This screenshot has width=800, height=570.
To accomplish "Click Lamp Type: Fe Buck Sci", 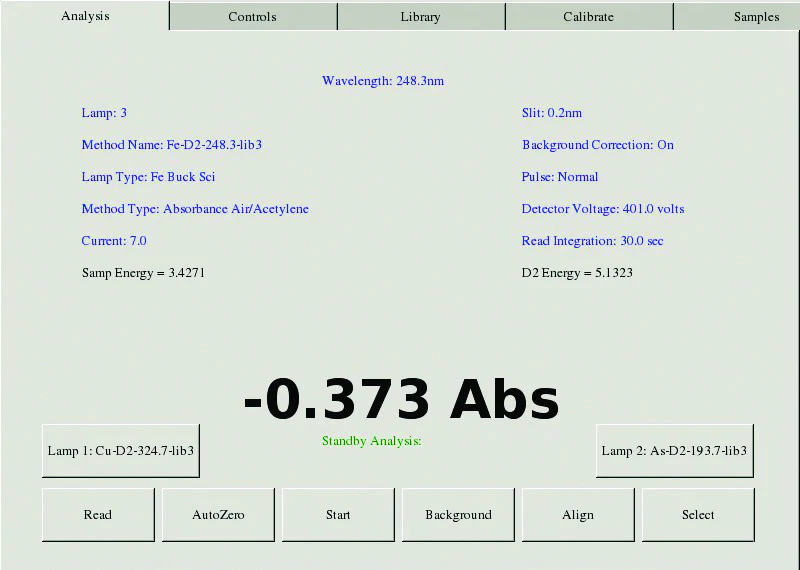I will [148, 177].
